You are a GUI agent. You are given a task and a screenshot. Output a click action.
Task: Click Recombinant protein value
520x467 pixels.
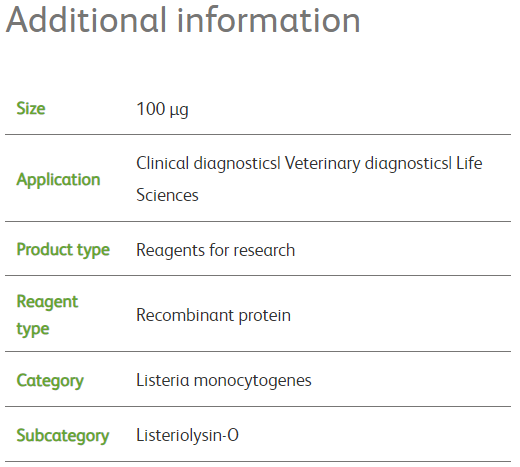click(x=213, y=316)
